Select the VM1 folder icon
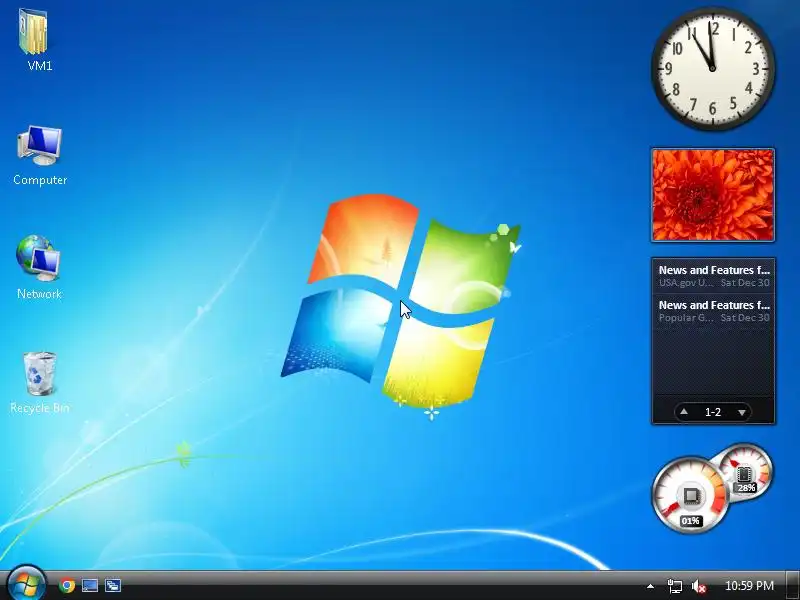800x600 pixels. (x=36, y=39)
